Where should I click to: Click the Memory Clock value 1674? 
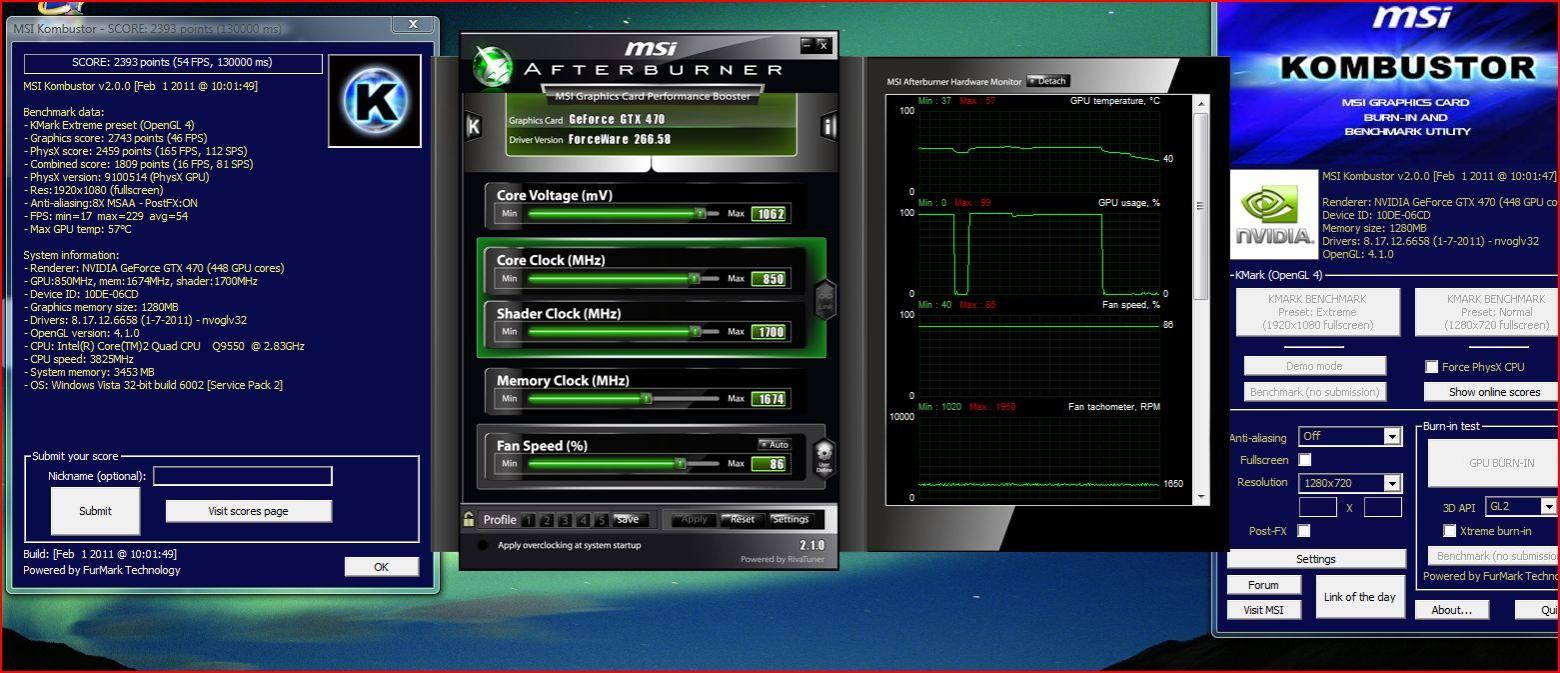769,399
